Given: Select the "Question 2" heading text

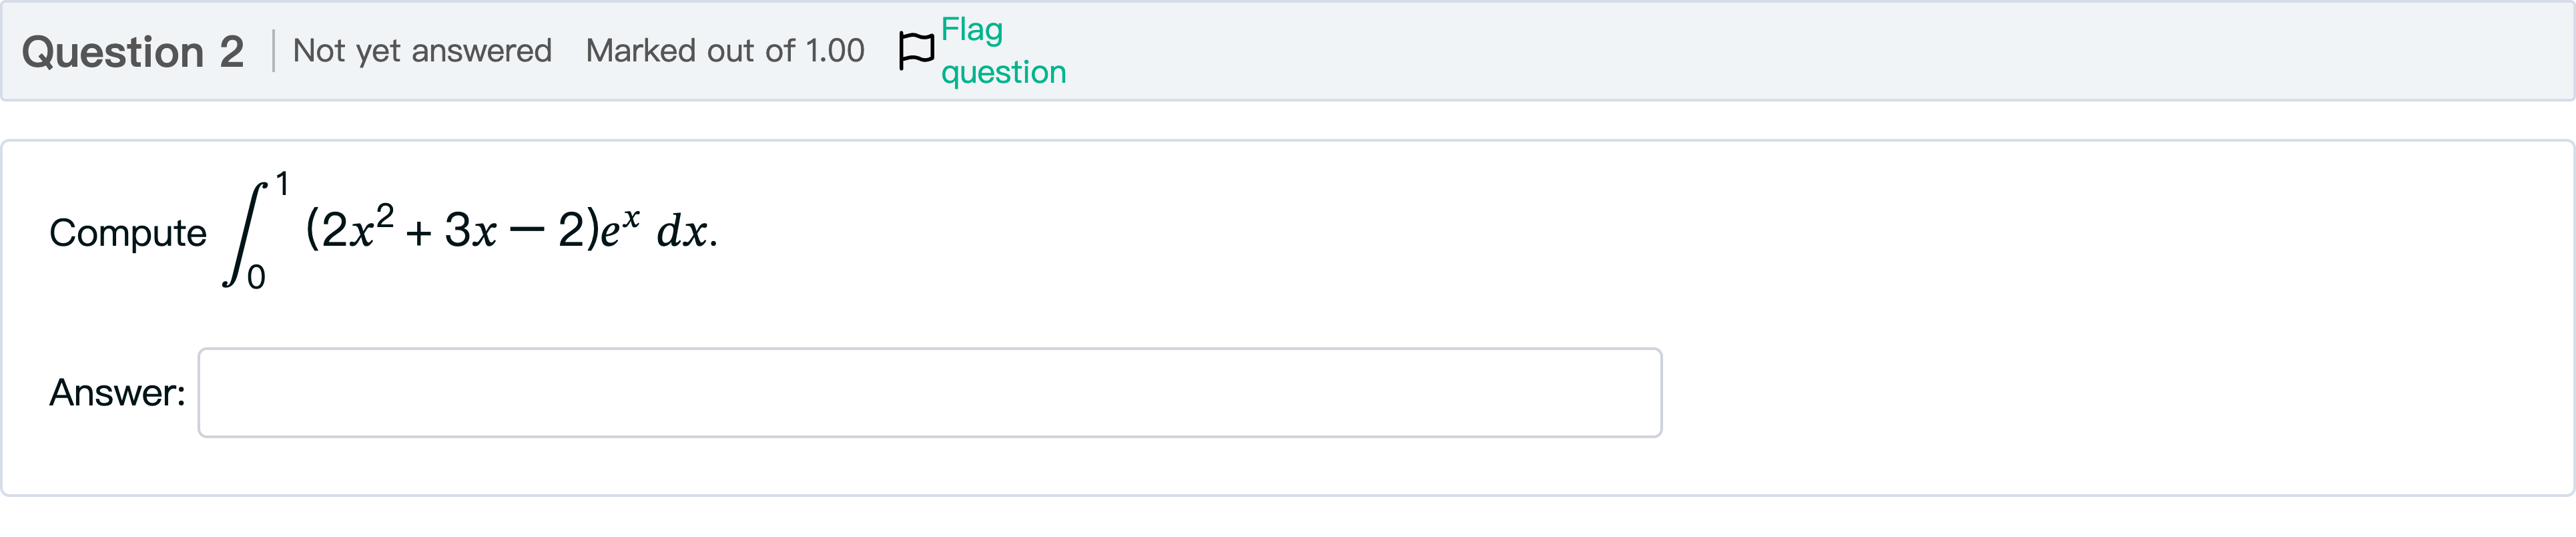Looking at the screenshot, I should click(132, 52).
